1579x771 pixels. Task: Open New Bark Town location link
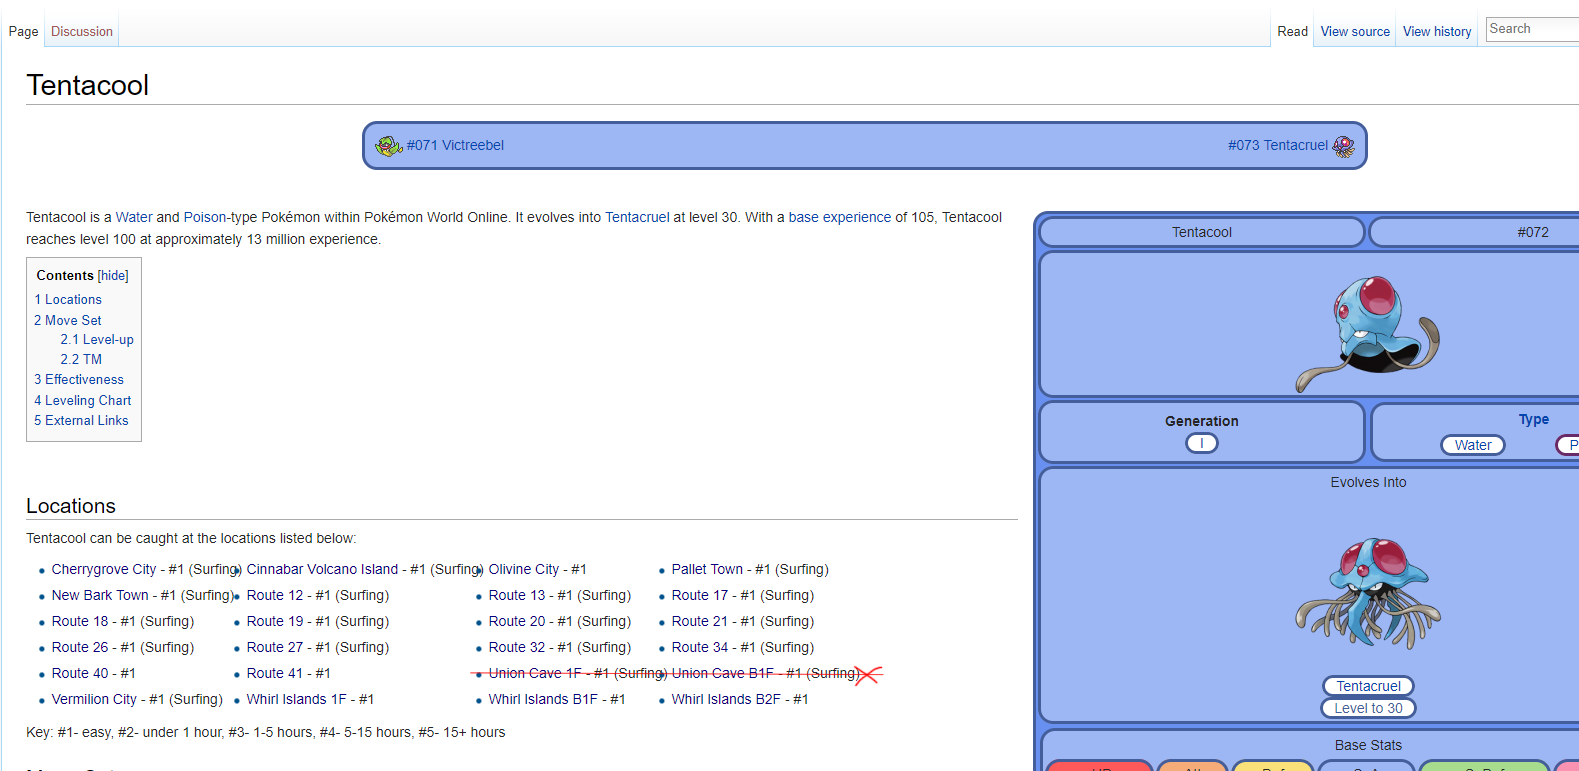(100, 595)
